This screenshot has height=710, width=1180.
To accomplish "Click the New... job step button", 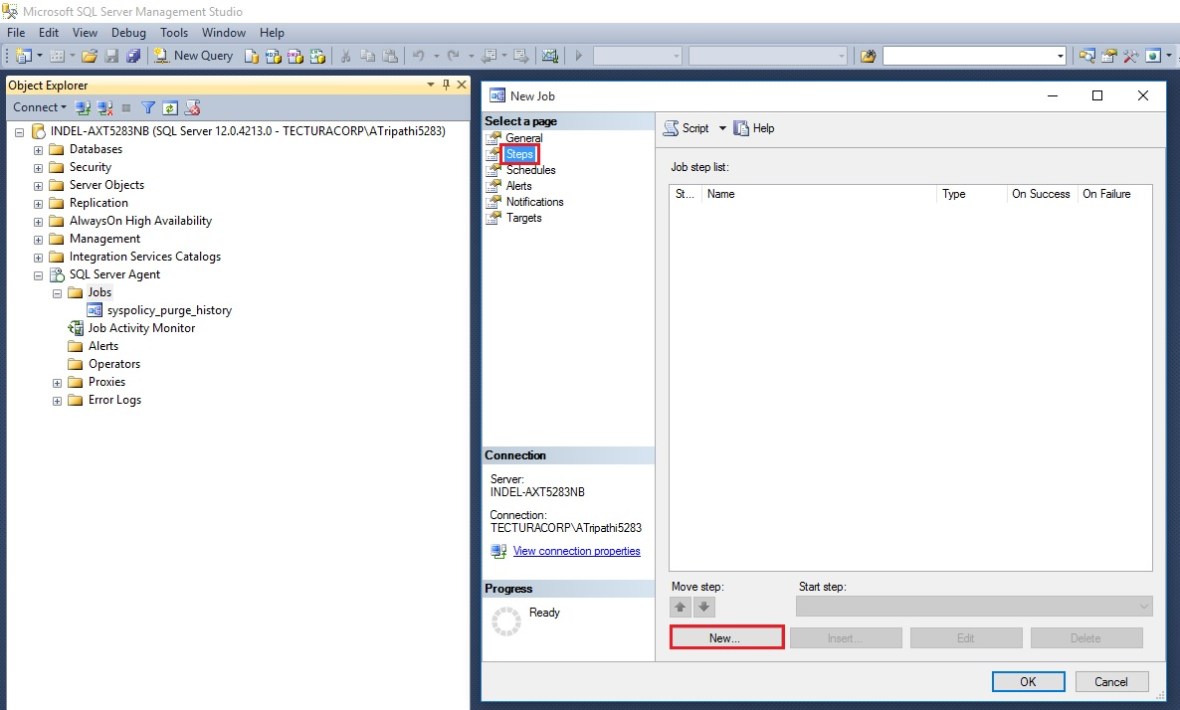I will pos(726,638).
